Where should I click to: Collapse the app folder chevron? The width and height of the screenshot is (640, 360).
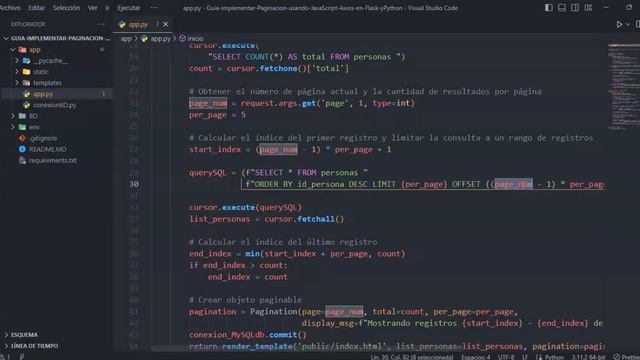pos(13,50)
